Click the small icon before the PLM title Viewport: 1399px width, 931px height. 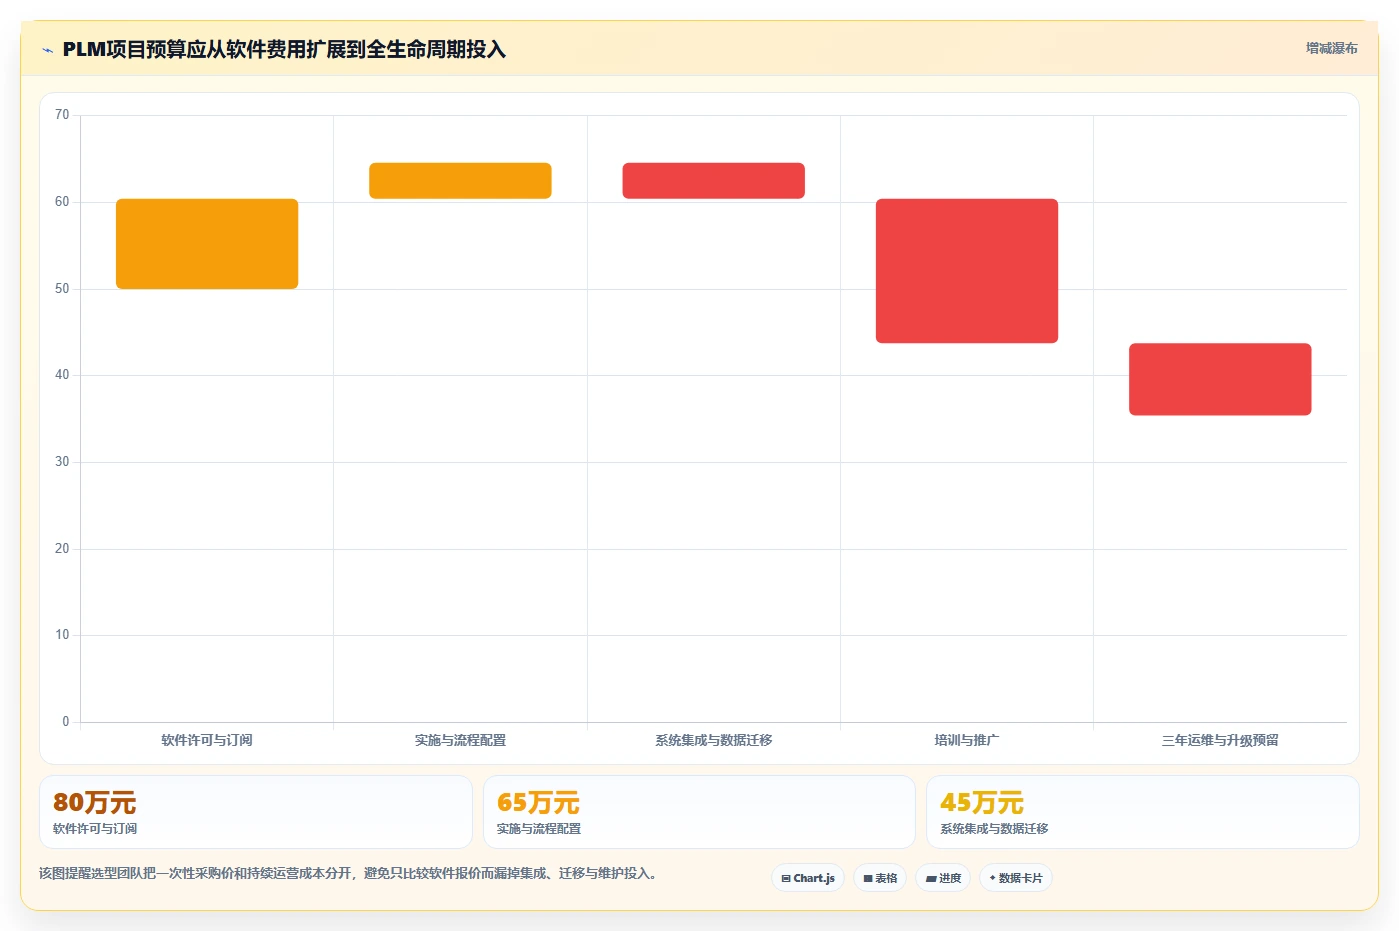47,50
